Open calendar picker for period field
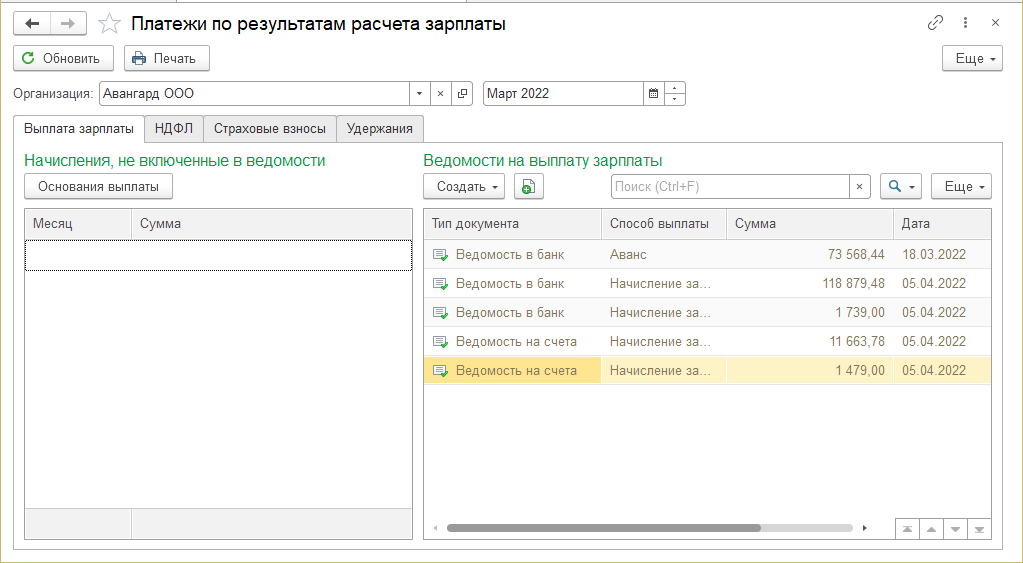The width and height of the screenshot is (1023, 563). pos(654,94)
